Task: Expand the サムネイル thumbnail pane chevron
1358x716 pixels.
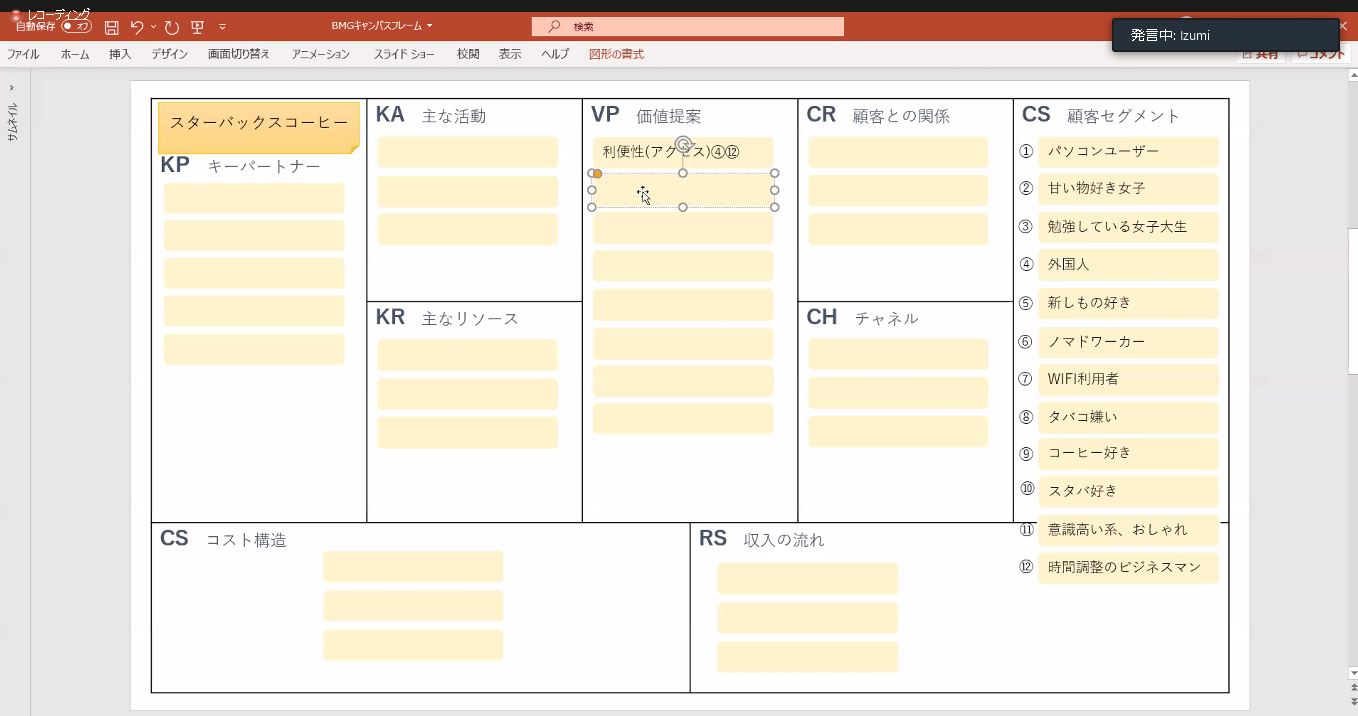Action: pyautogui.click(x=11, y=88)
